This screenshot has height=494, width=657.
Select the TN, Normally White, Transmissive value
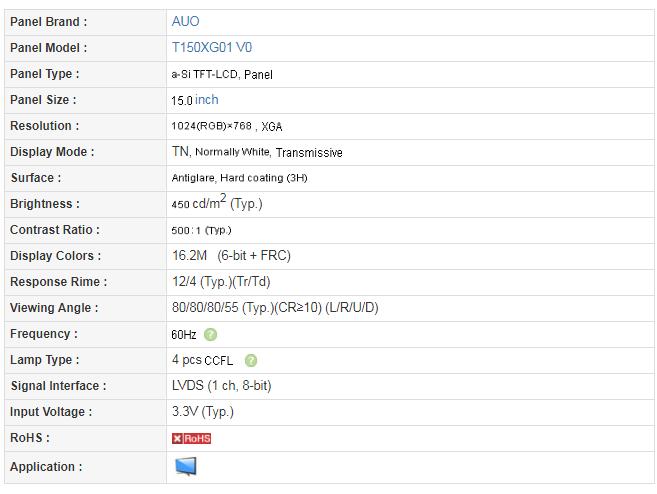(257, 152)
